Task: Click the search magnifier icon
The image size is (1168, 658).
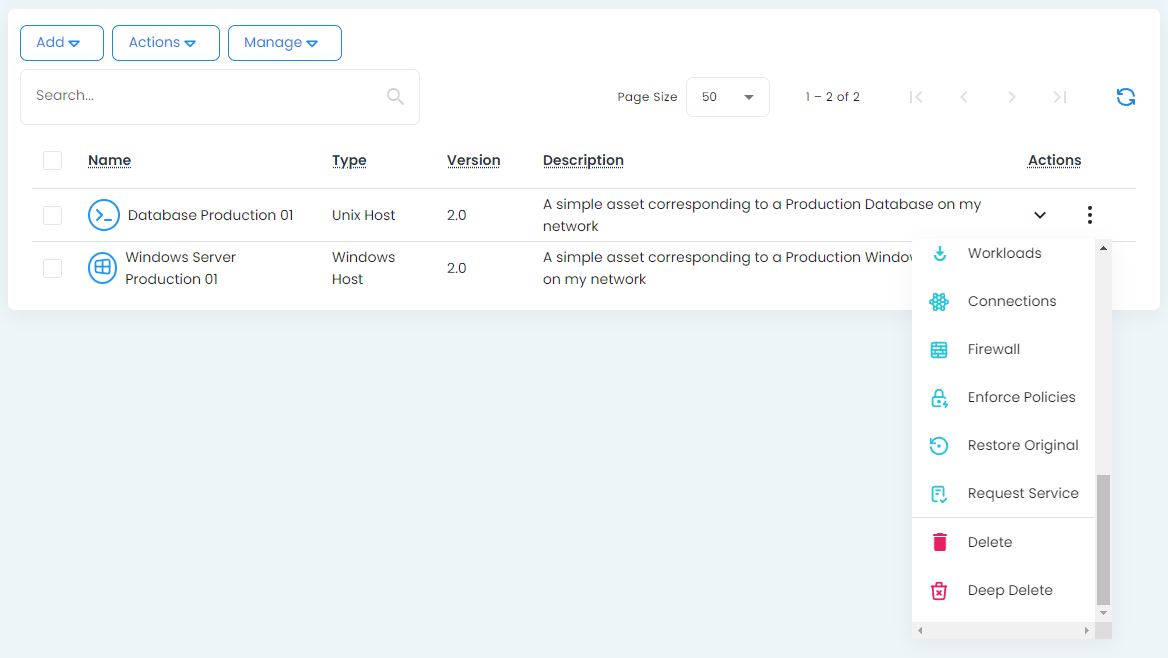Action: [x=395, y=97]
